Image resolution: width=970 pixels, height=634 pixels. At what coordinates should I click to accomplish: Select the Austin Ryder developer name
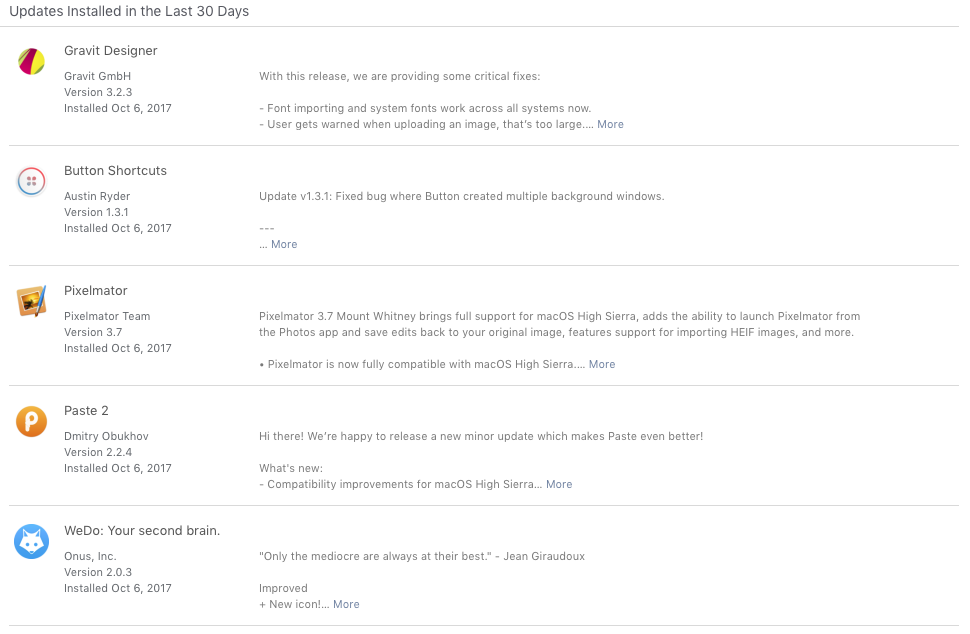pos(97,196)
